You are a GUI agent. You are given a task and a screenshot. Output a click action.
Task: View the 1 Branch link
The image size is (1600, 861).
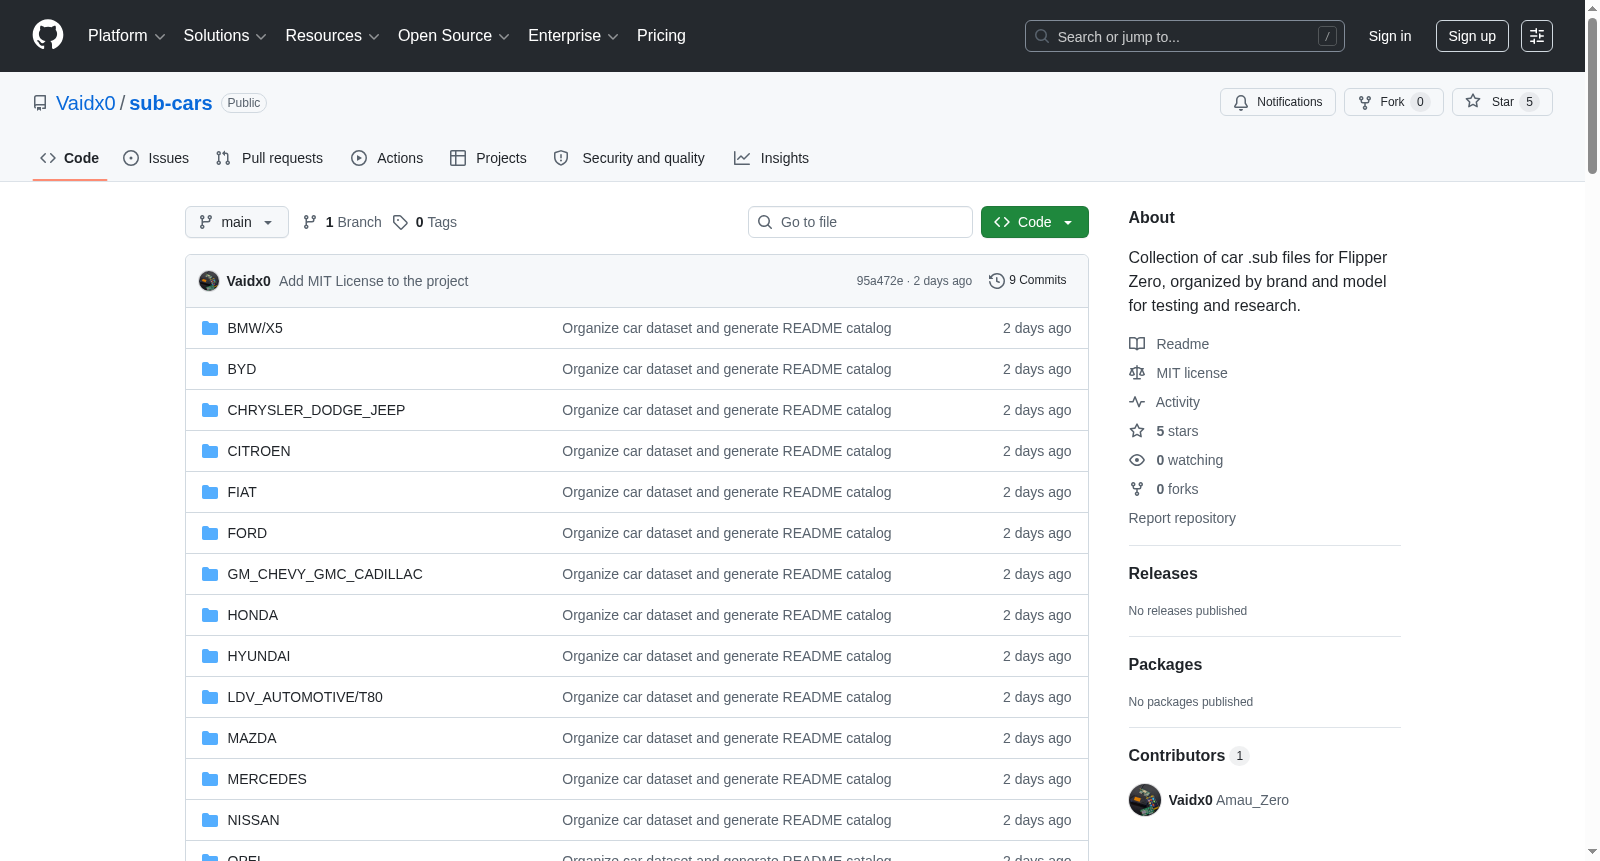tap(342, 222)
